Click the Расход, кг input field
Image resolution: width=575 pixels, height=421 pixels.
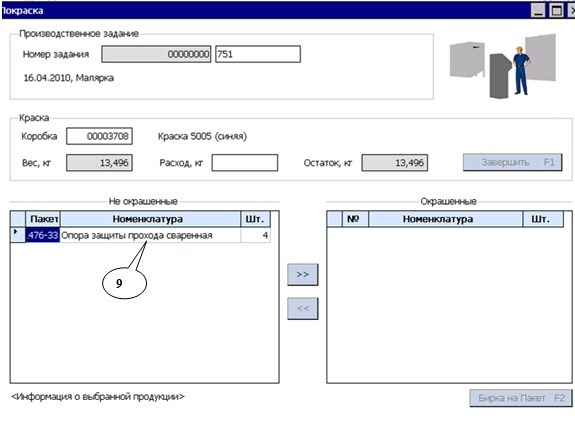click(245, 163)
